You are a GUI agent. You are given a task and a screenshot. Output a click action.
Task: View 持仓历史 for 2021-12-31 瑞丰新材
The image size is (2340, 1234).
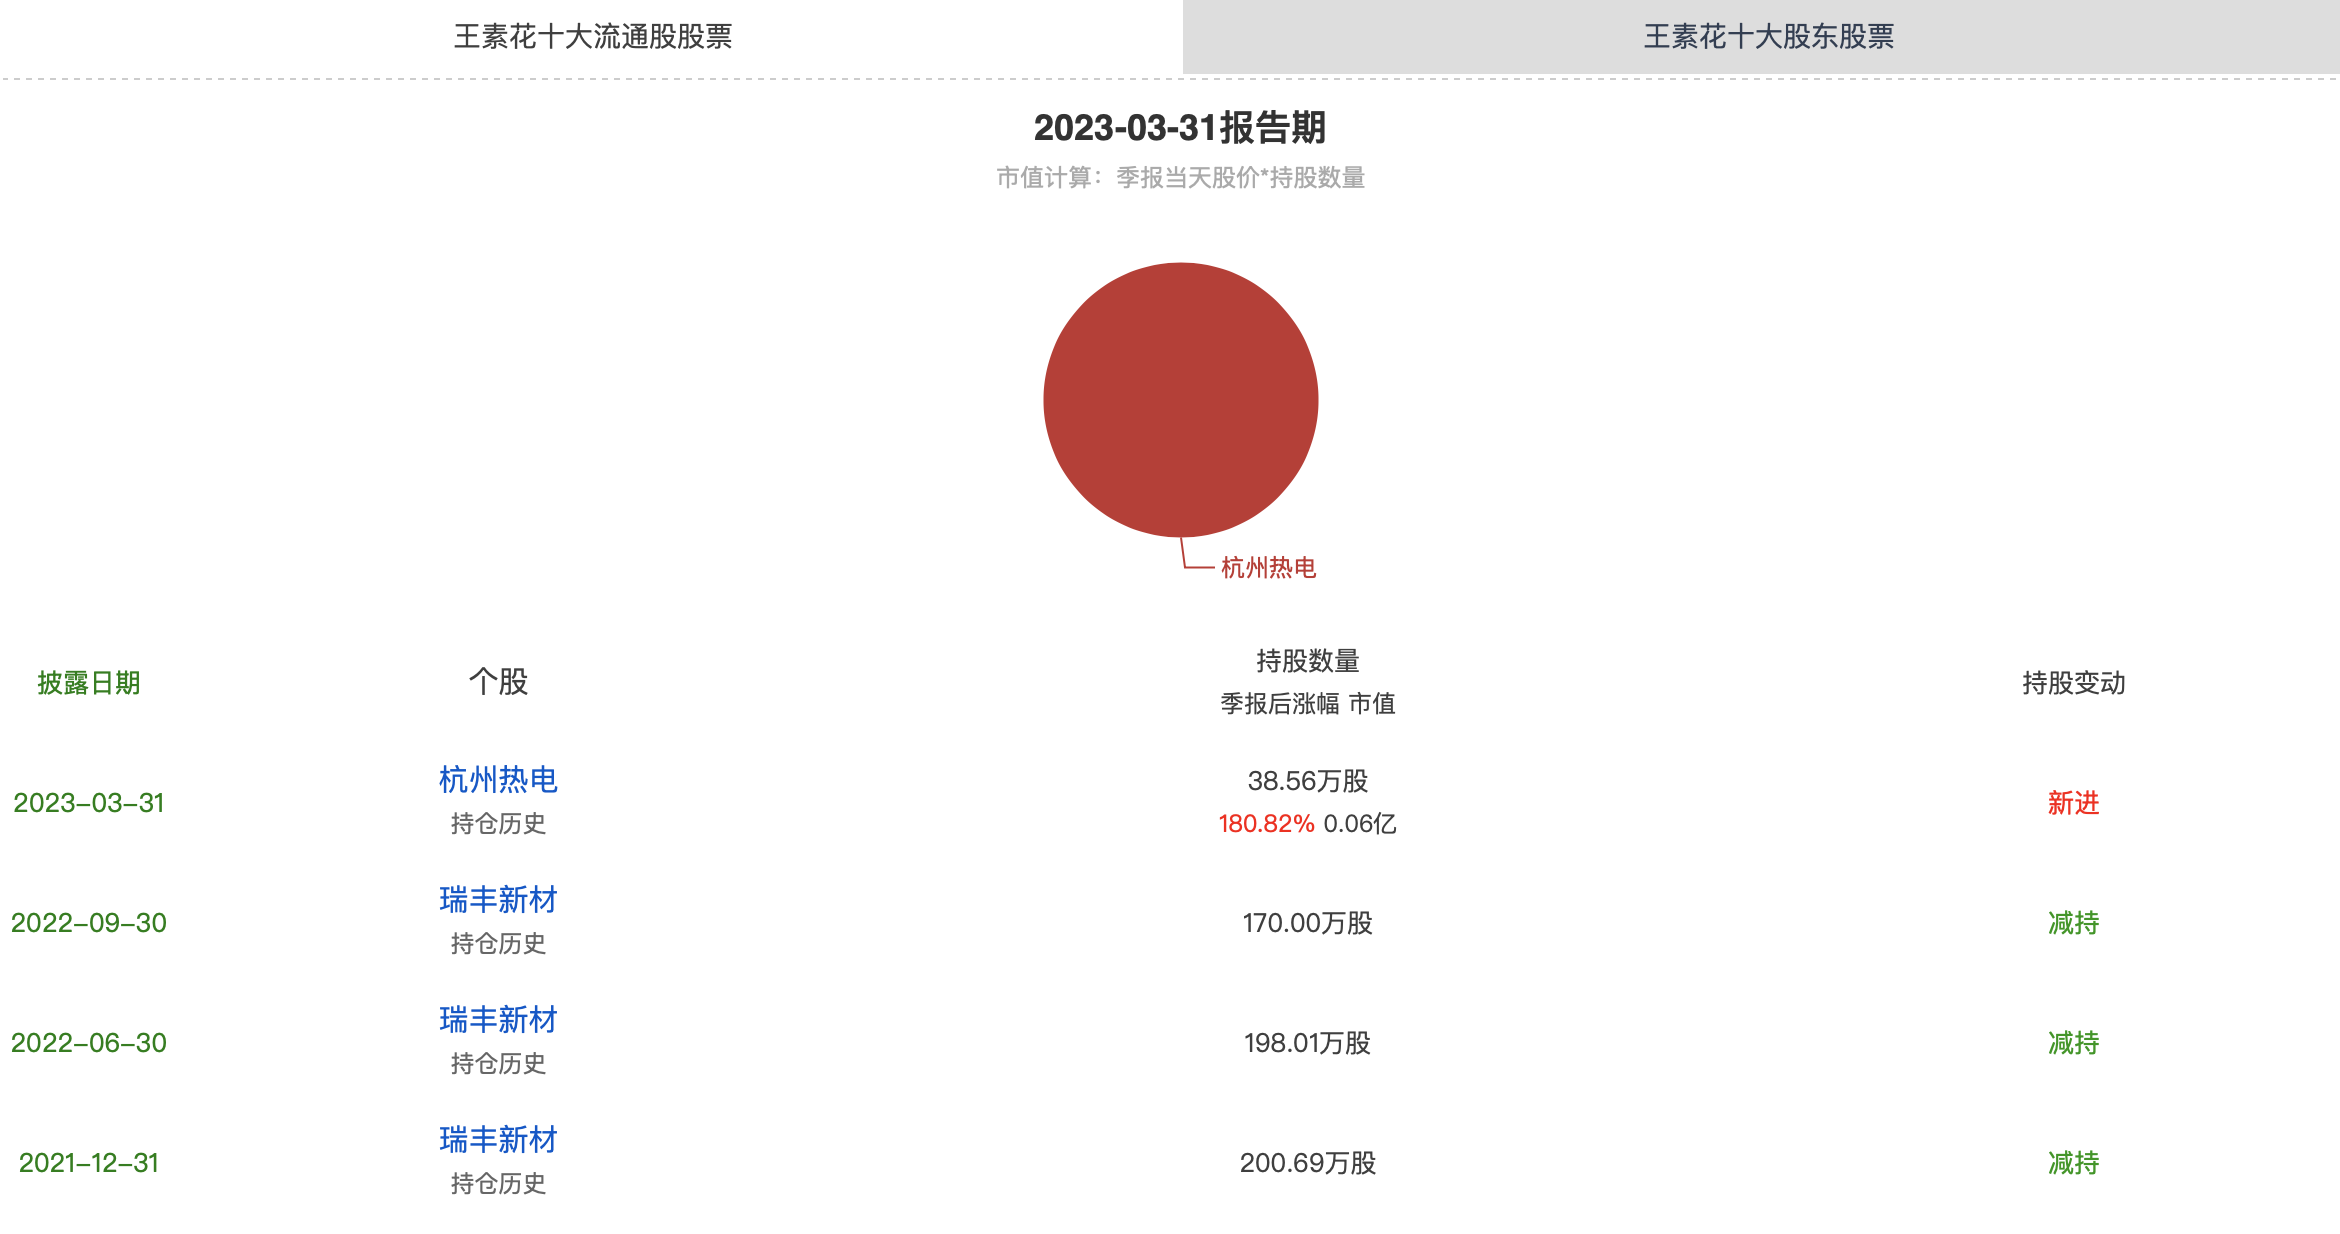(498, 1184)
